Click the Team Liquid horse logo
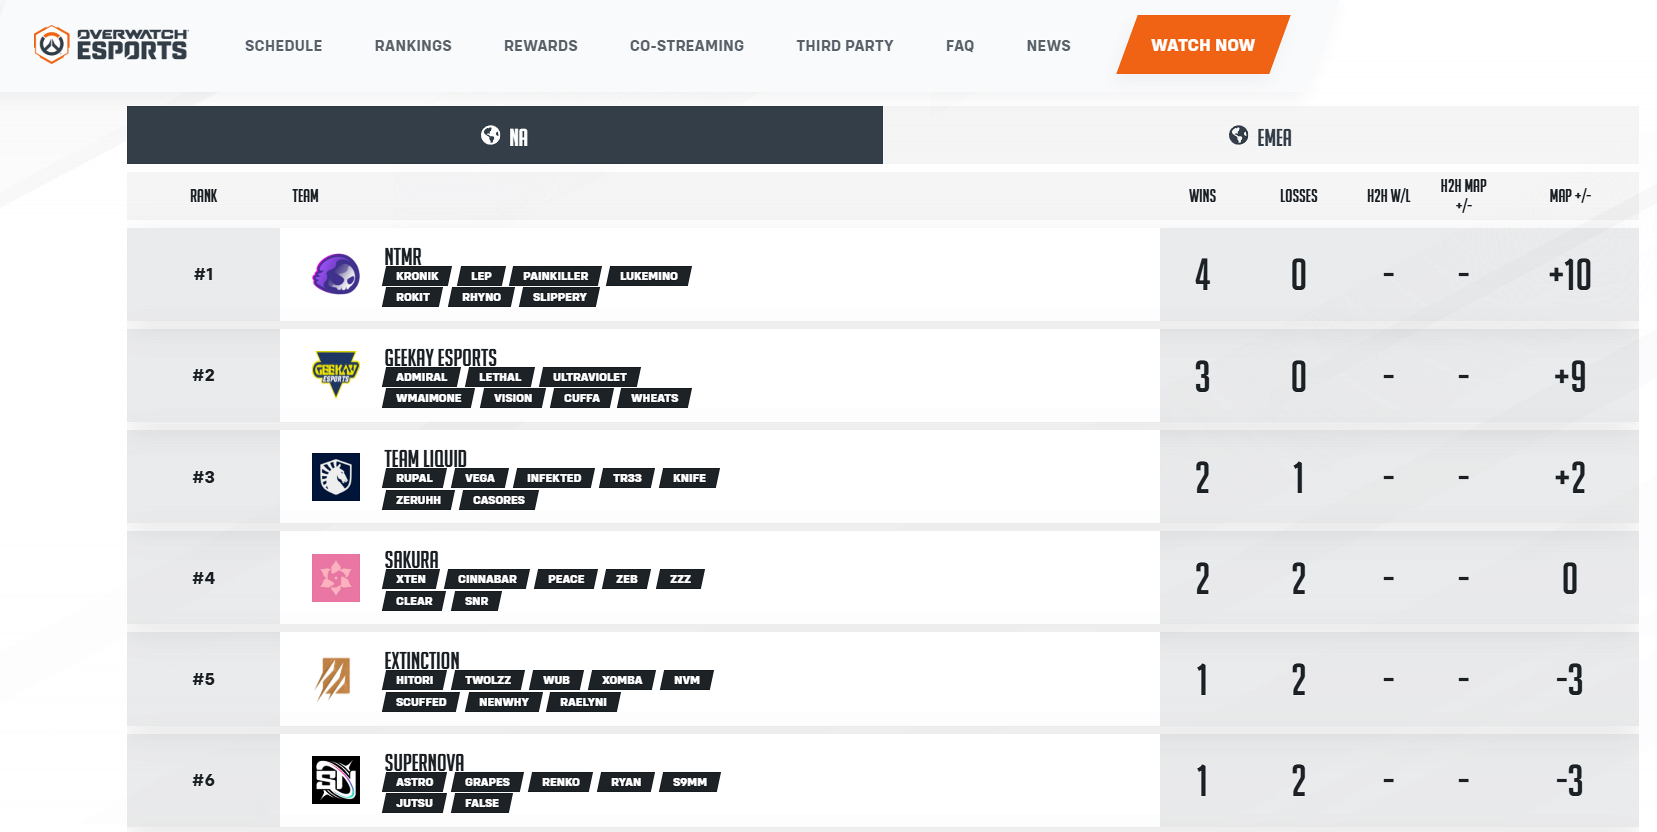The height and width of the screenshot is (832, 1657). (x=336, y=477)
